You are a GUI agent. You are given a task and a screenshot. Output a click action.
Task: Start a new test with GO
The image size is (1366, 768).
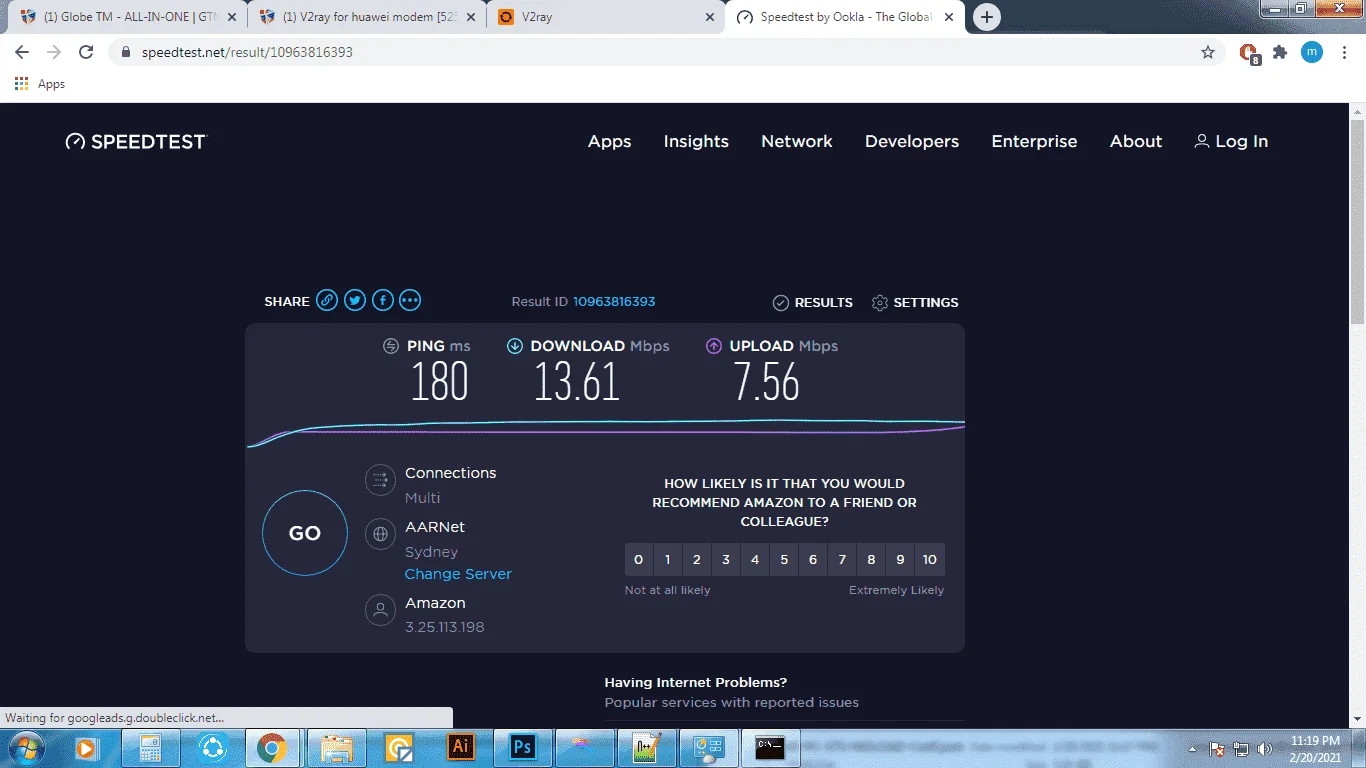click(x=305, y=533)
